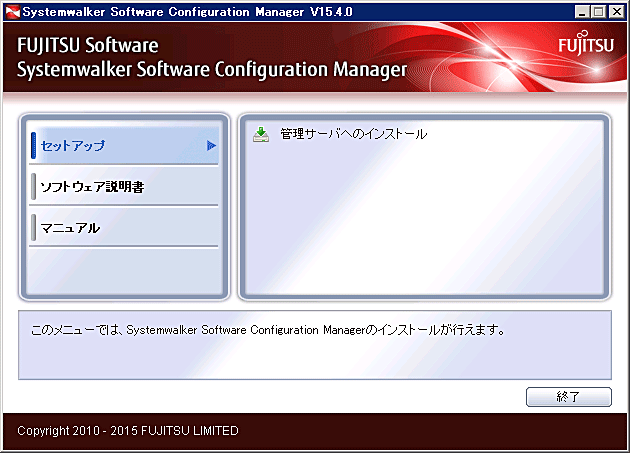The width and height of the screenshot is (630, 453).
Task: Click the Systemwalker title bar app icon
Action: pyautogui.click(x=12, y=12)
